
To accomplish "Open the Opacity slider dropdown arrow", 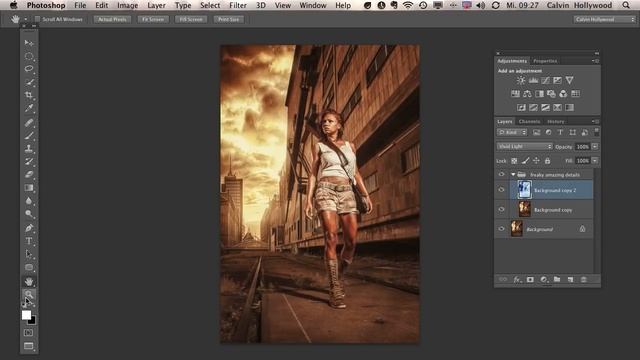I will (595, 147).
